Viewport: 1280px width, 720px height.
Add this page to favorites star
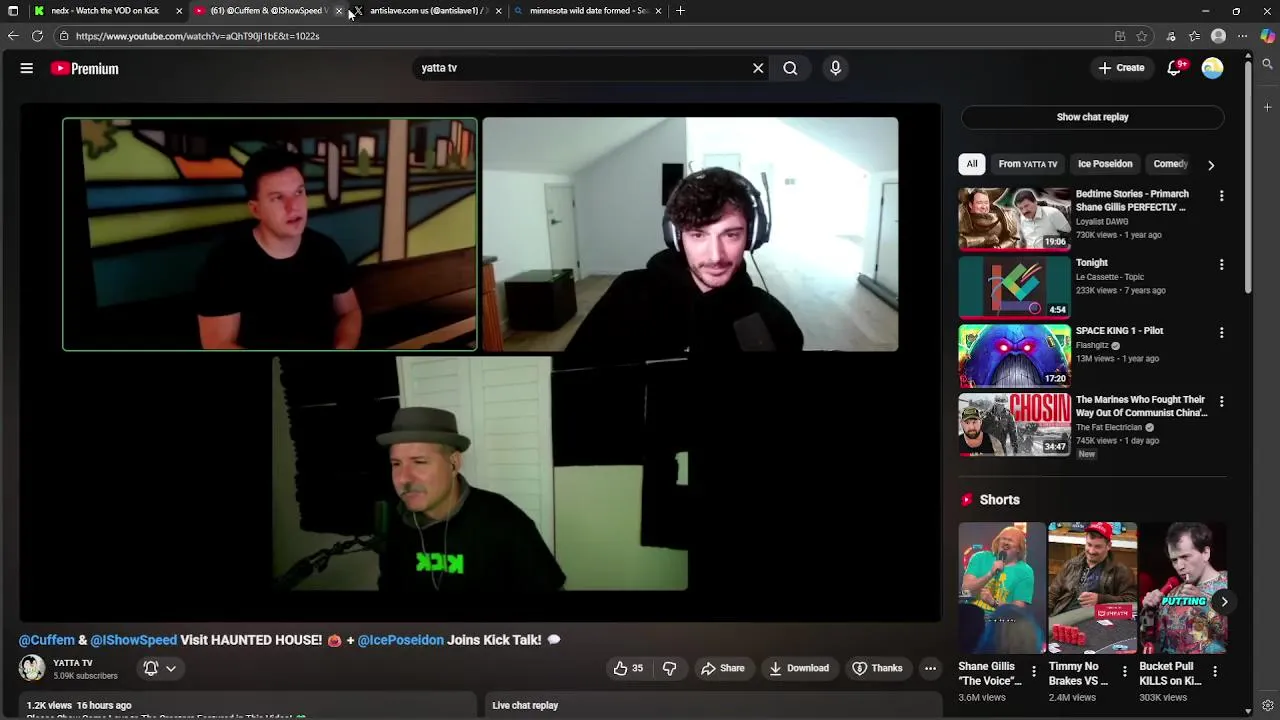[1142, 36]
